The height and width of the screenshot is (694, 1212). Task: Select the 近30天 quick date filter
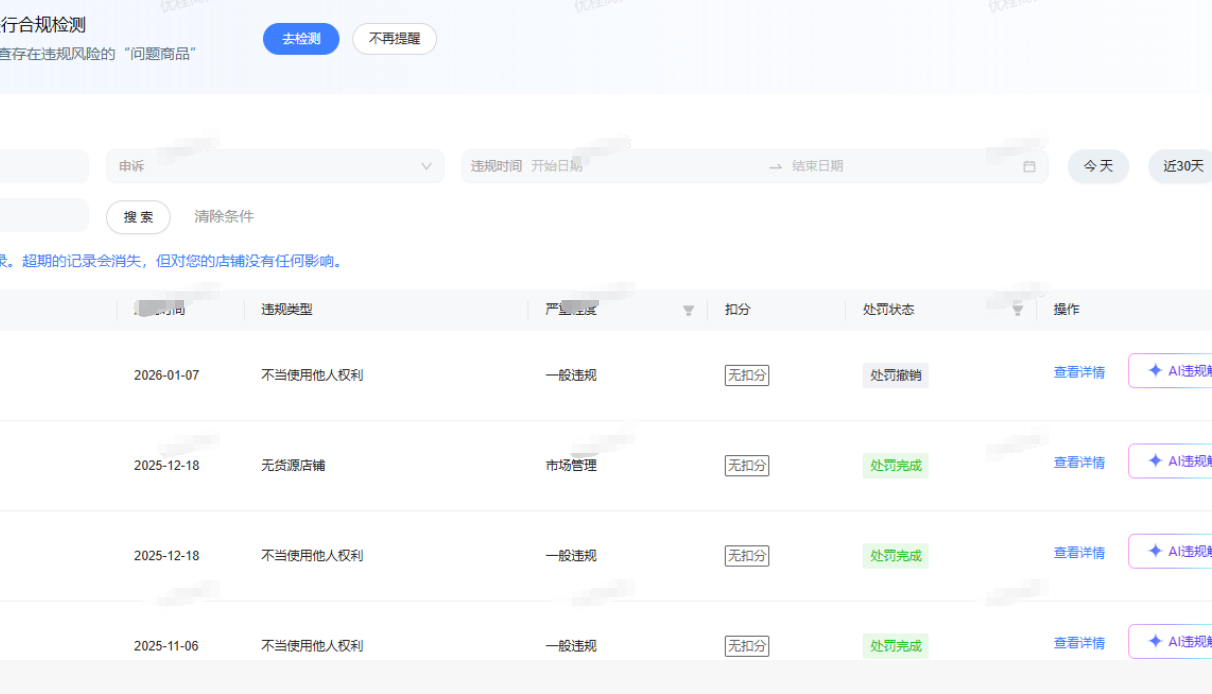click(x=1182, y=166)
